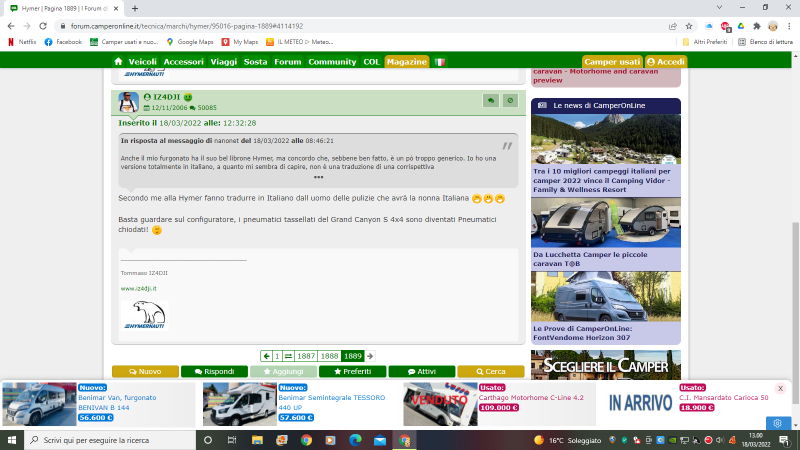Click the Windows taskbar search box
Screen dimensions: 800x450
pos(110,440)
